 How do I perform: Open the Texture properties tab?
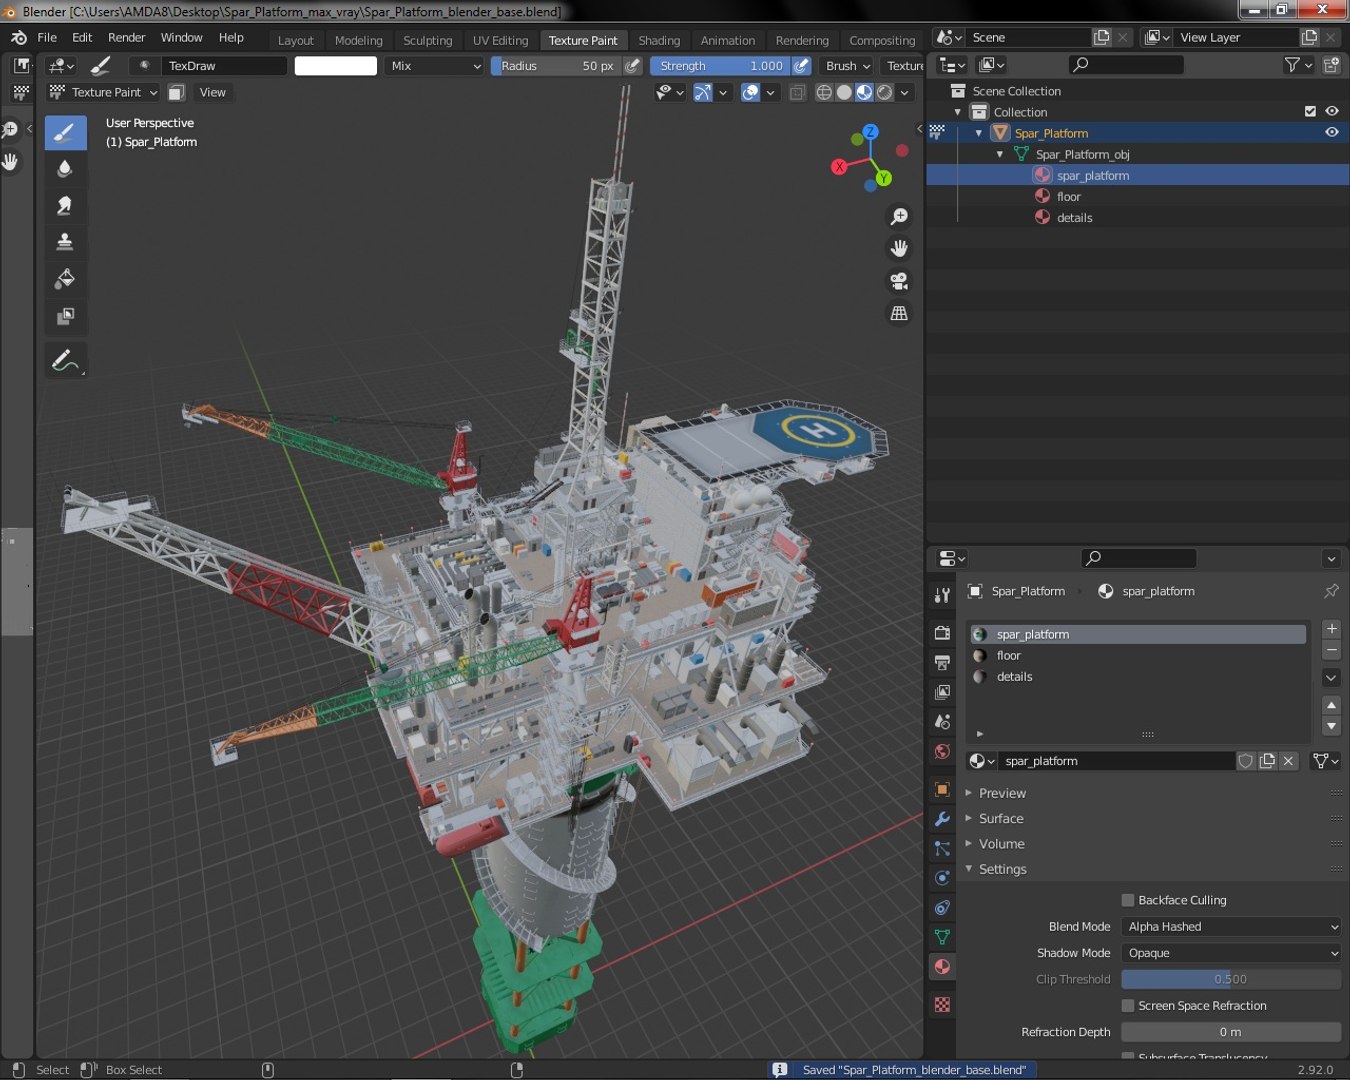click(942, 1004)
